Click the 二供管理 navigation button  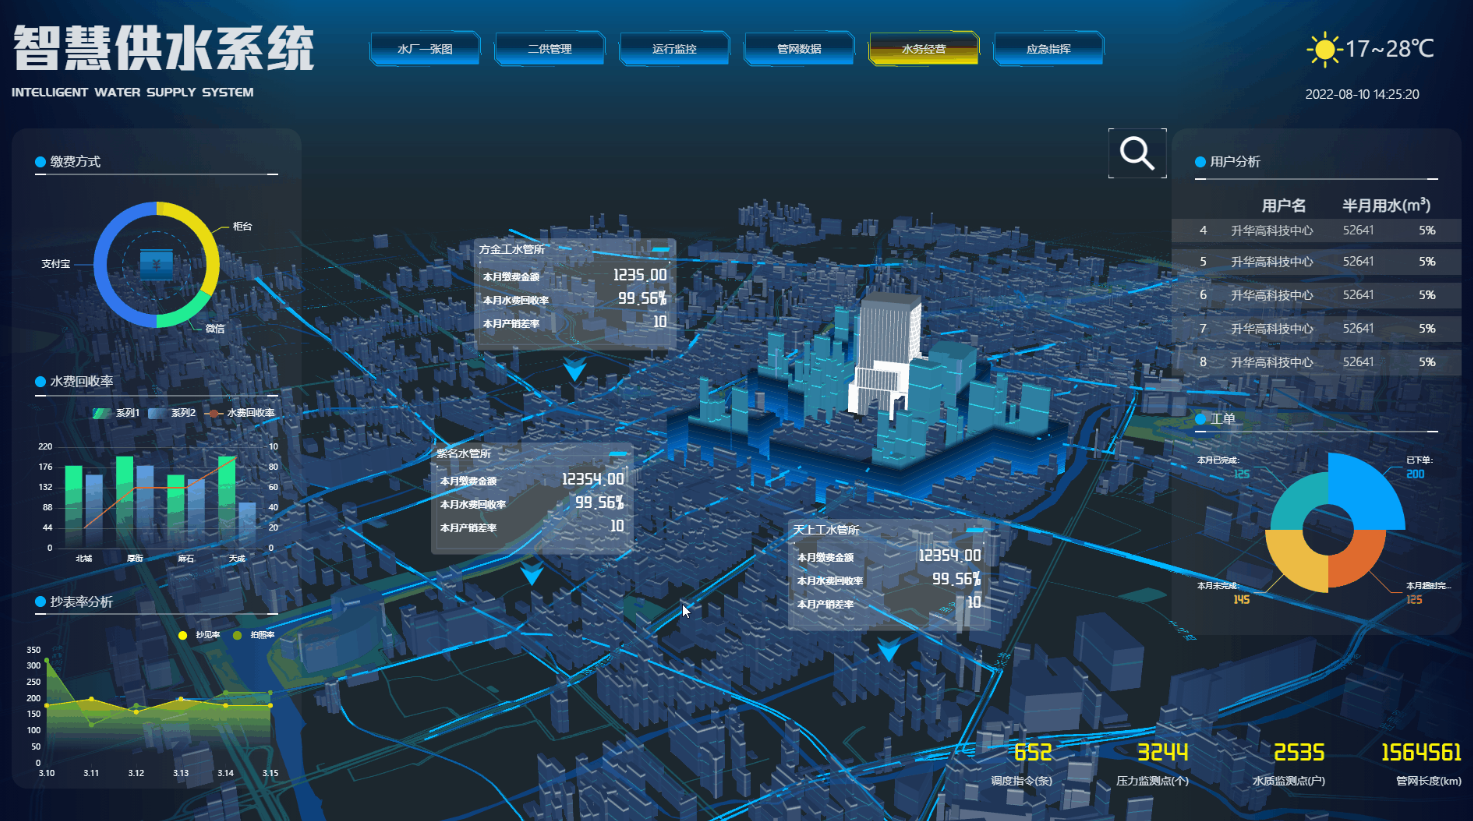[x=550, y=49]
